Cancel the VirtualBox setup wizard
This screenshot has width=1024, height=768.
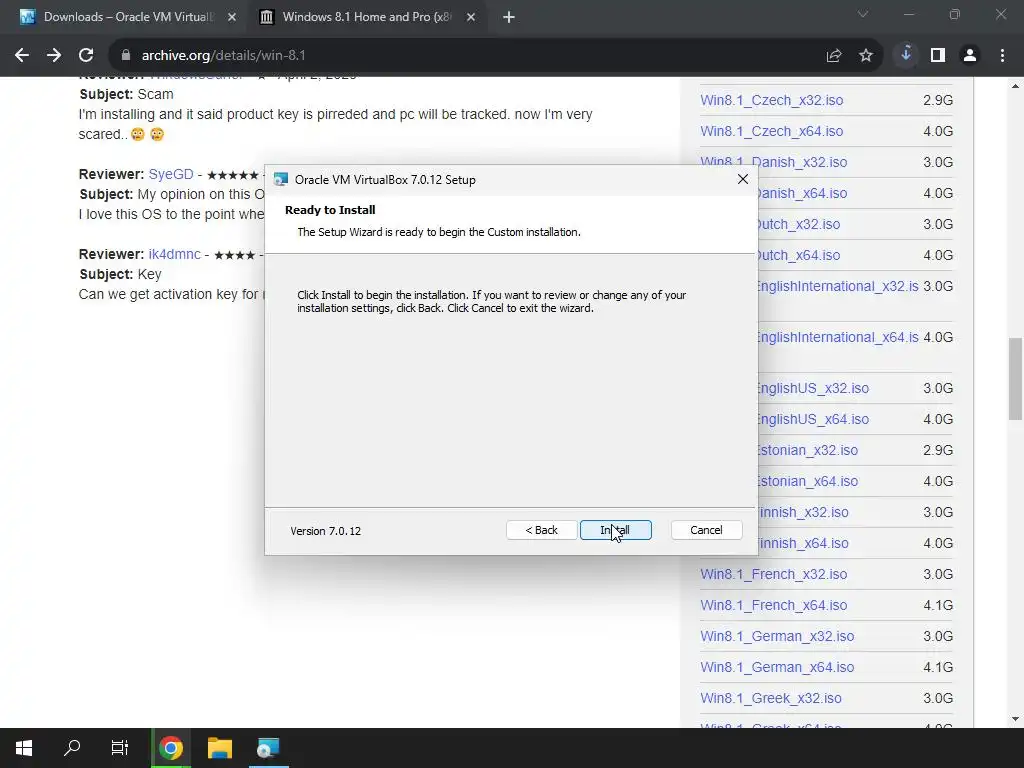(x=706, y=530)
